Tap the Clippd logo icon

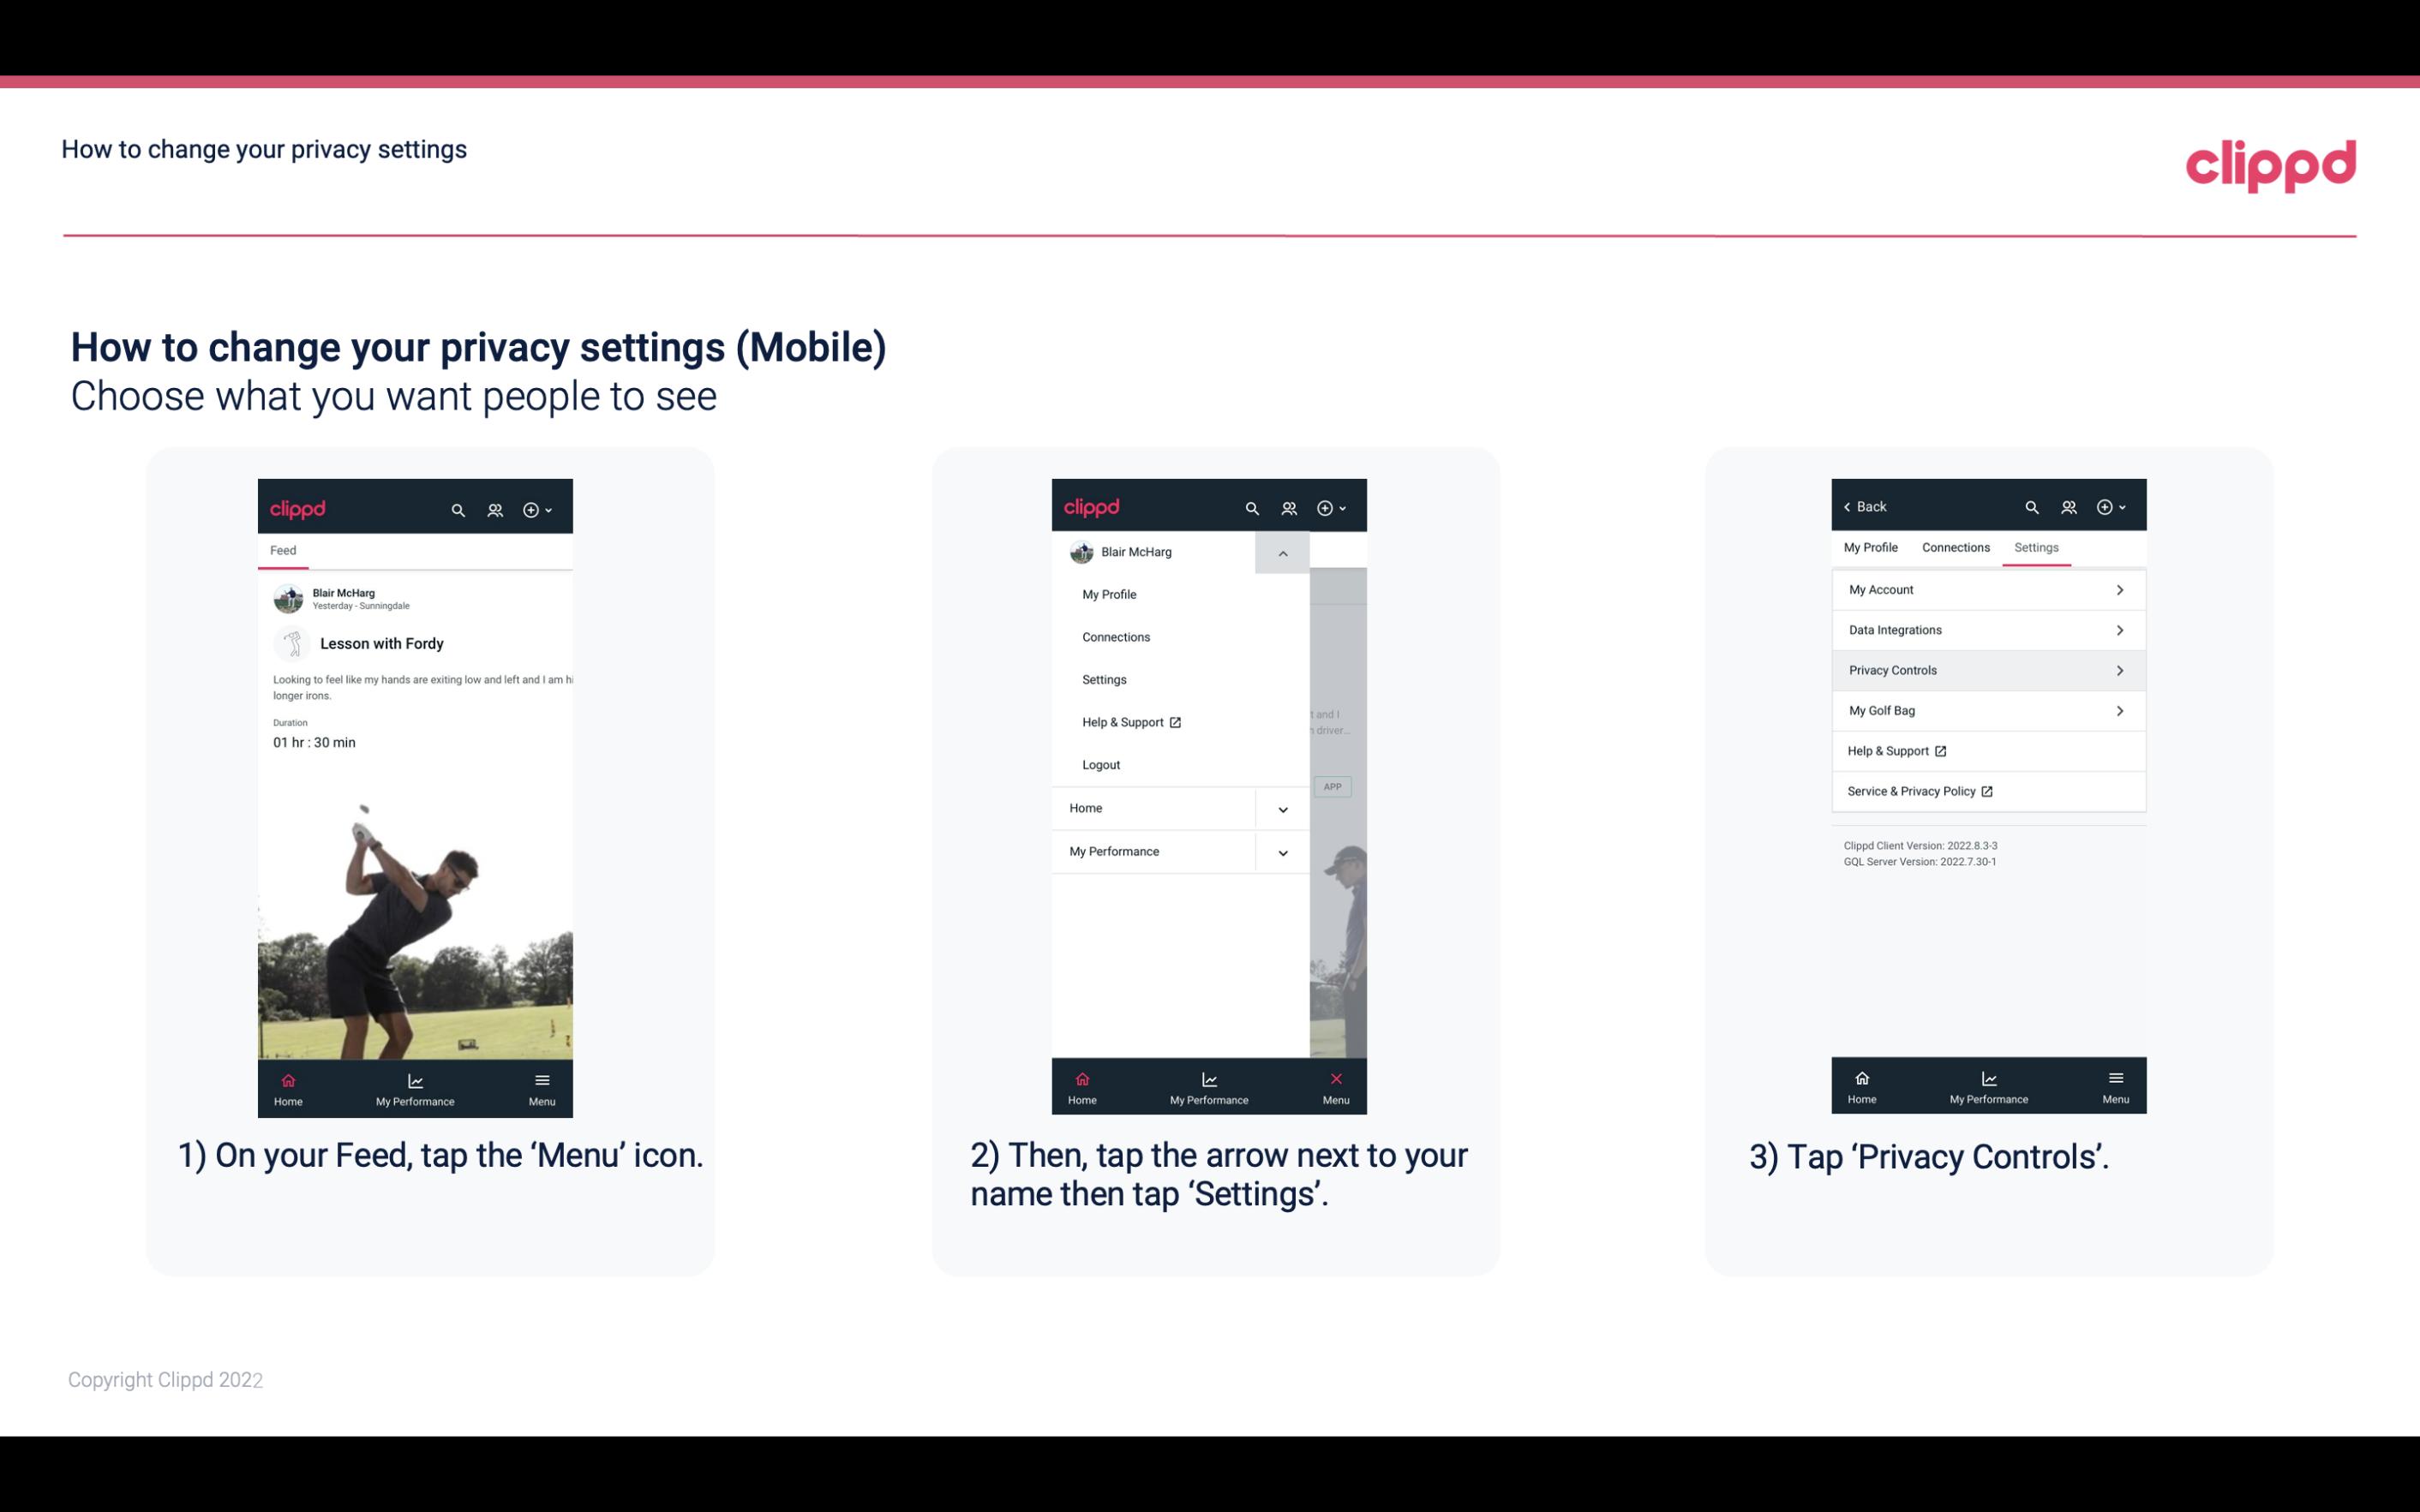click(2270, 164)
